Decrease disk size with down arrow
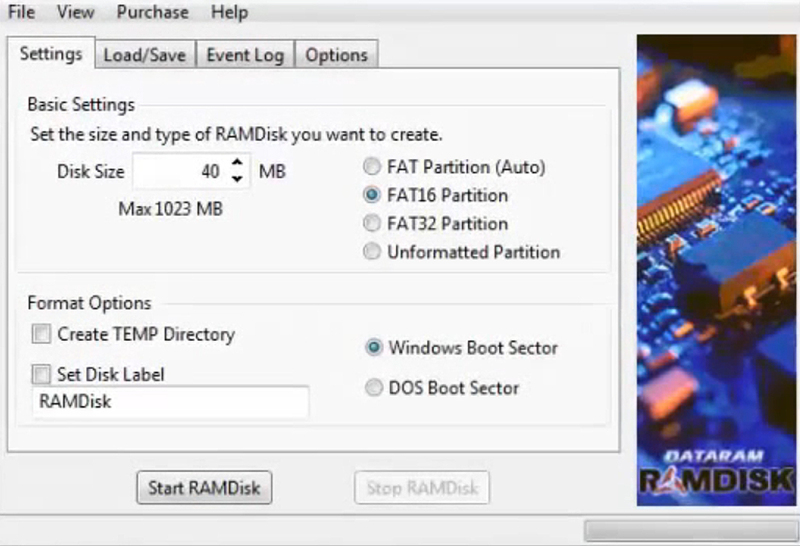 [x=237, y=179]
